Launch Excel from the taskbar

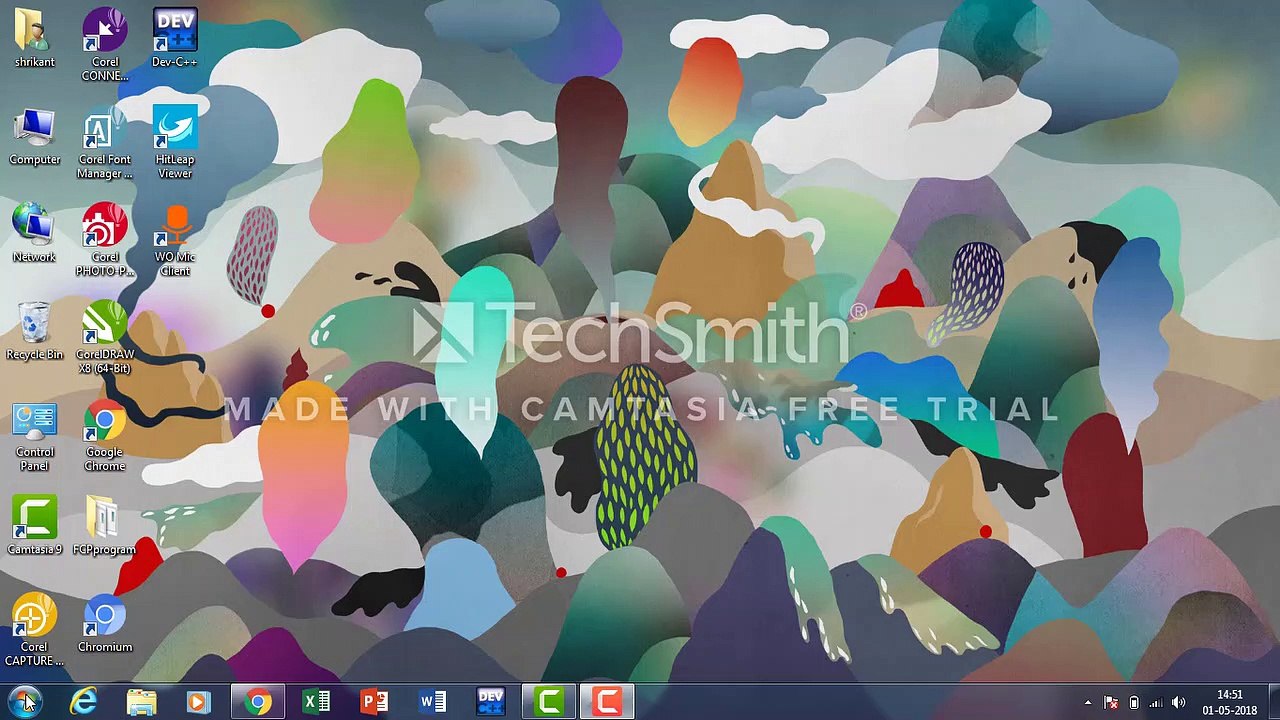tap(316, 702)
